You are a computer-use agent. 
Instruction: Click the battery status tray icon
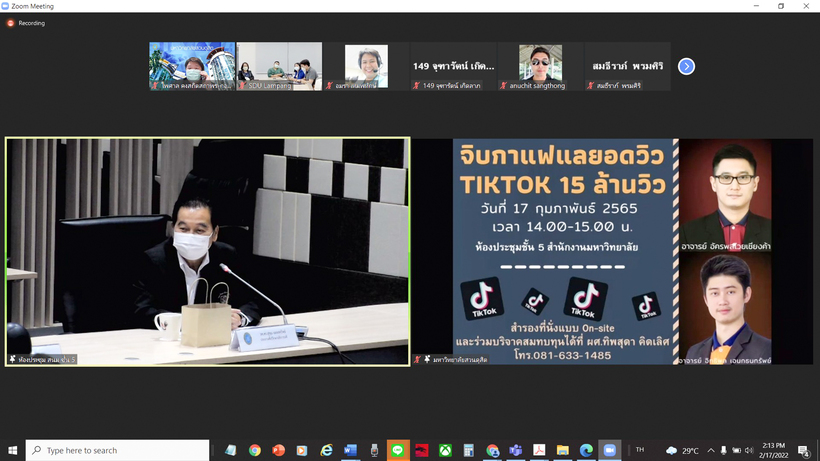click(x=736, y=450)
